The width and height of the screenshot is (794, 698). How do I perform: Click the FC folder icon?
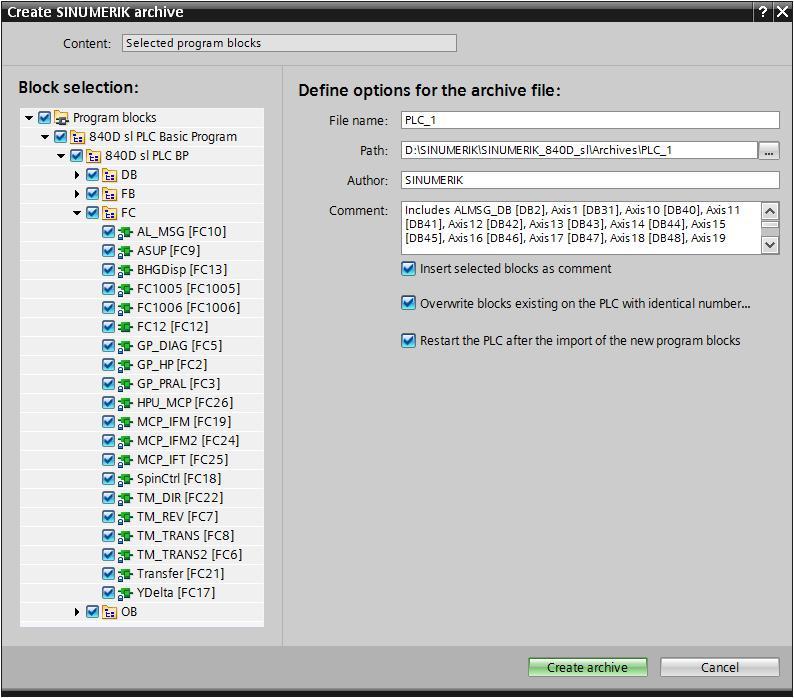109,213
